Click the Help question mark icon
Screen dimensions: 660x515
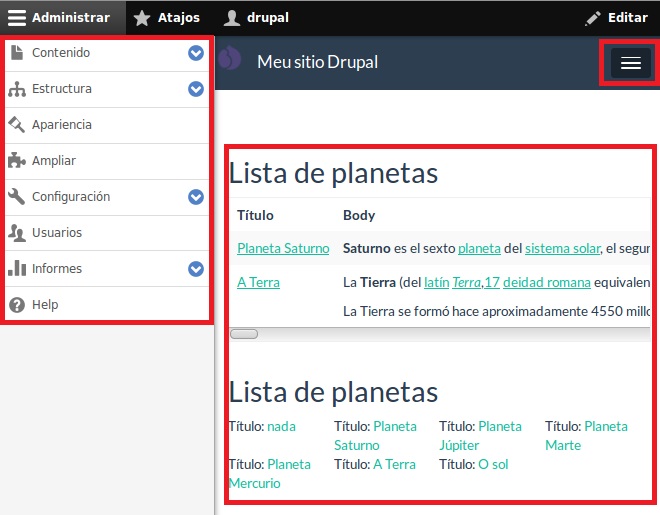pyautogui.click(x=17, y=305)
